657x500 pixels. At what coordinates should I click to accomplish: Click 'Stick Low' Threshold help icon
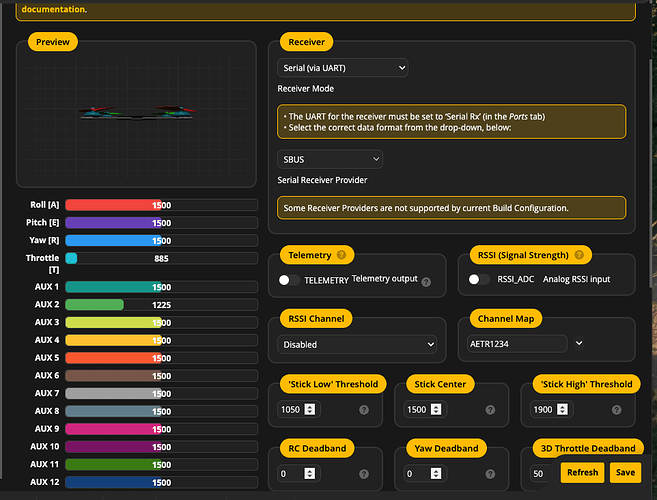[x=364, y=410]
